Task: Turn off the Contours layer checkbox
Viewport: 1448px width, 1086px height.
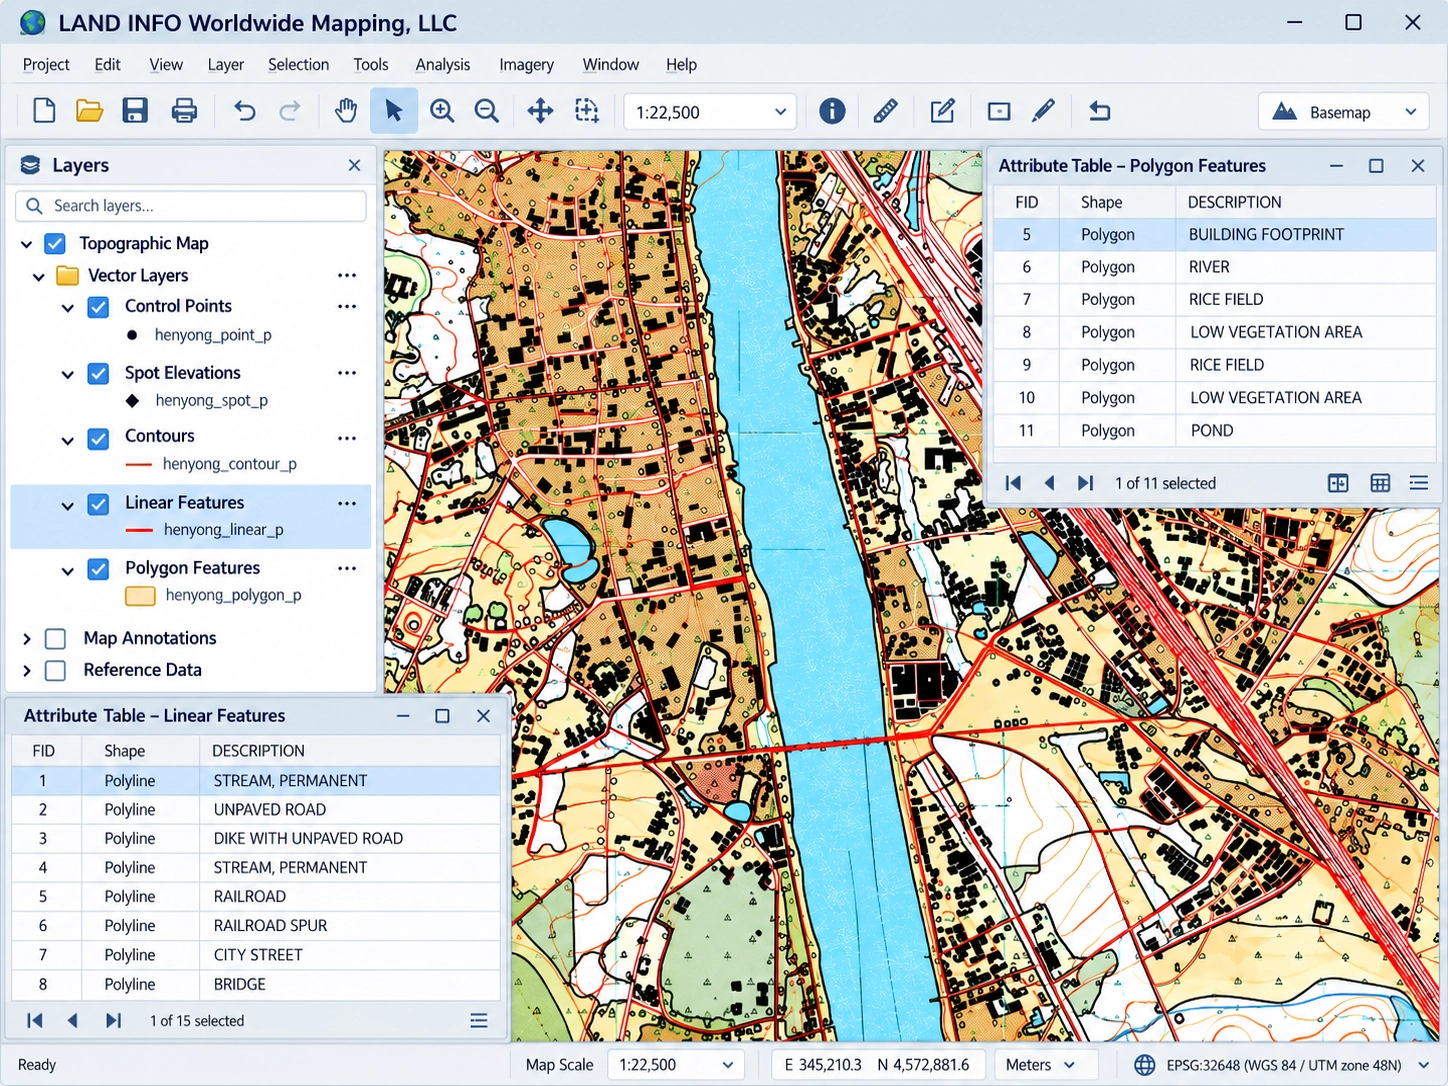Action: point(98,438)
